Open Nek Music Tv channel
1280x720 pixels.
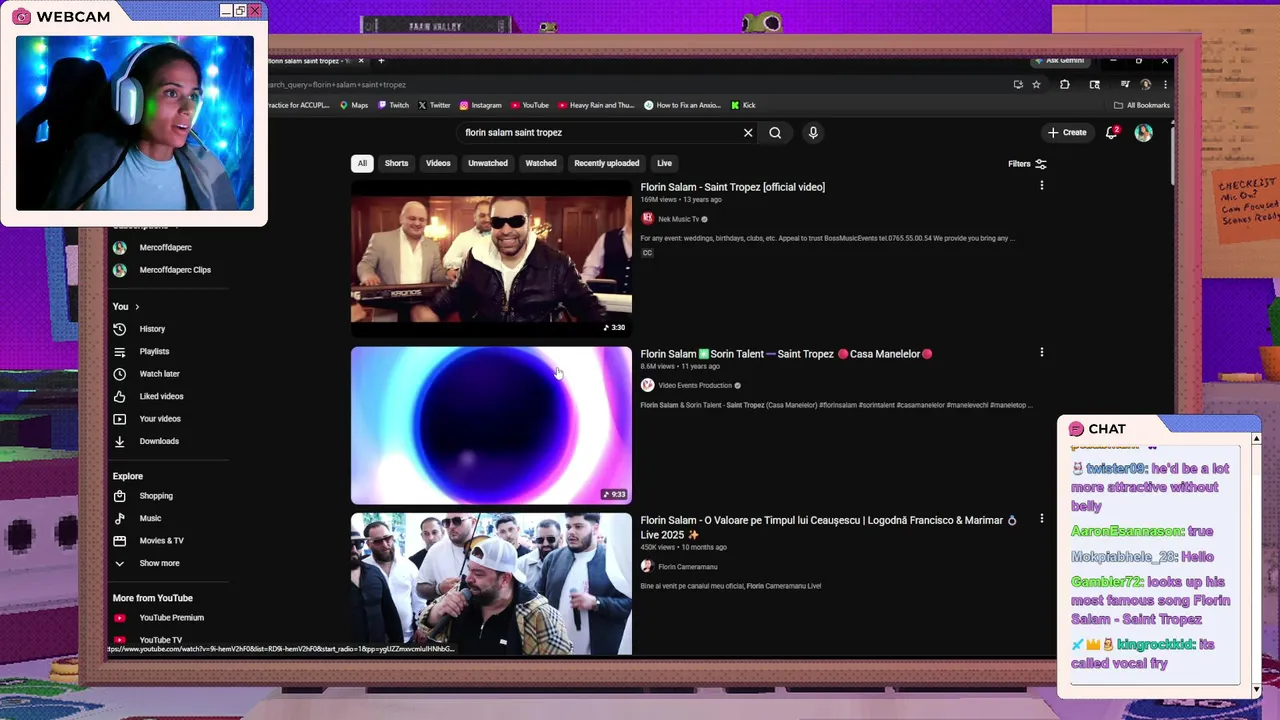click(x=678, y=219)
